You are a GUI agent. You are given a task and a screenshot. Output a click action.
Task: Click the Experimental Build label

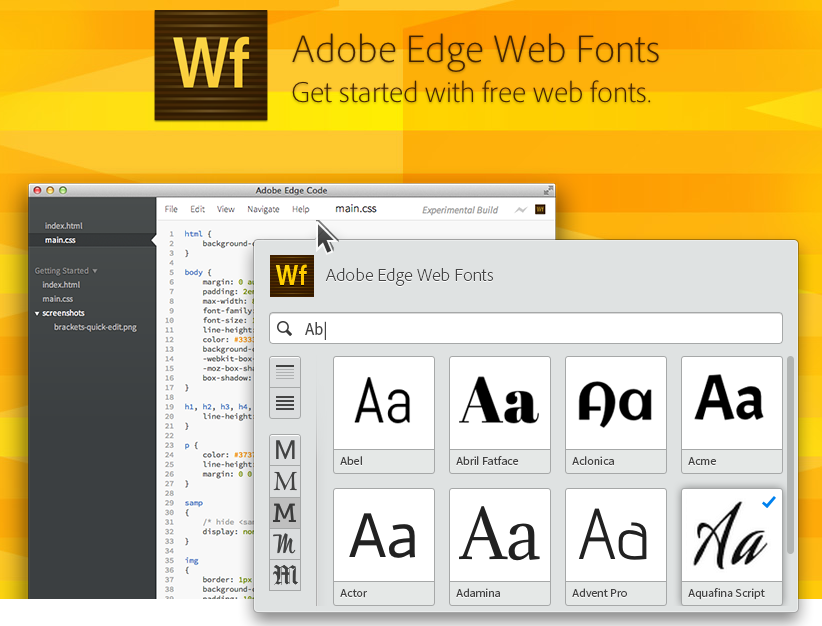[x=460, y=210]
